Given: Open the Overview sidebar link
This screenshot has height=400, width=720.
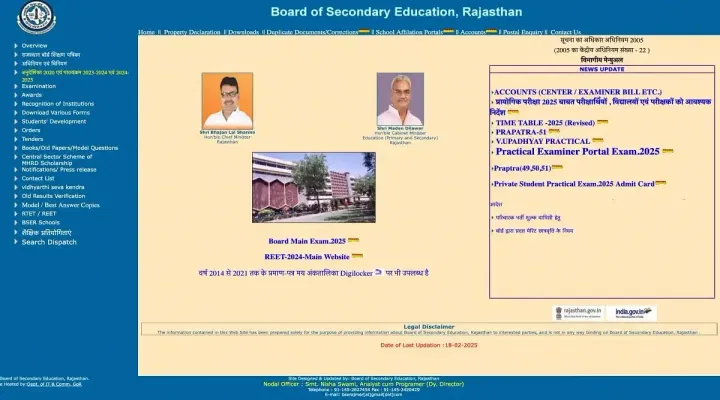Looking at the screenshot, I should point(34,46).
